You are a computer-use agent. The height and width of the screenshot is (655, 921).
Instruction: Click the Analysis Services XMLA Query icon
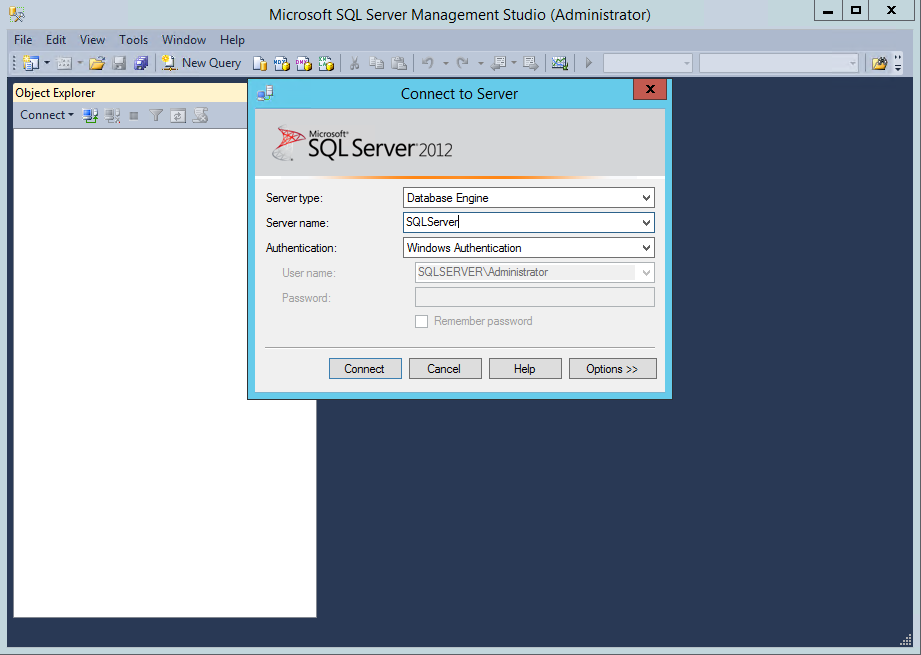(326, 63)
